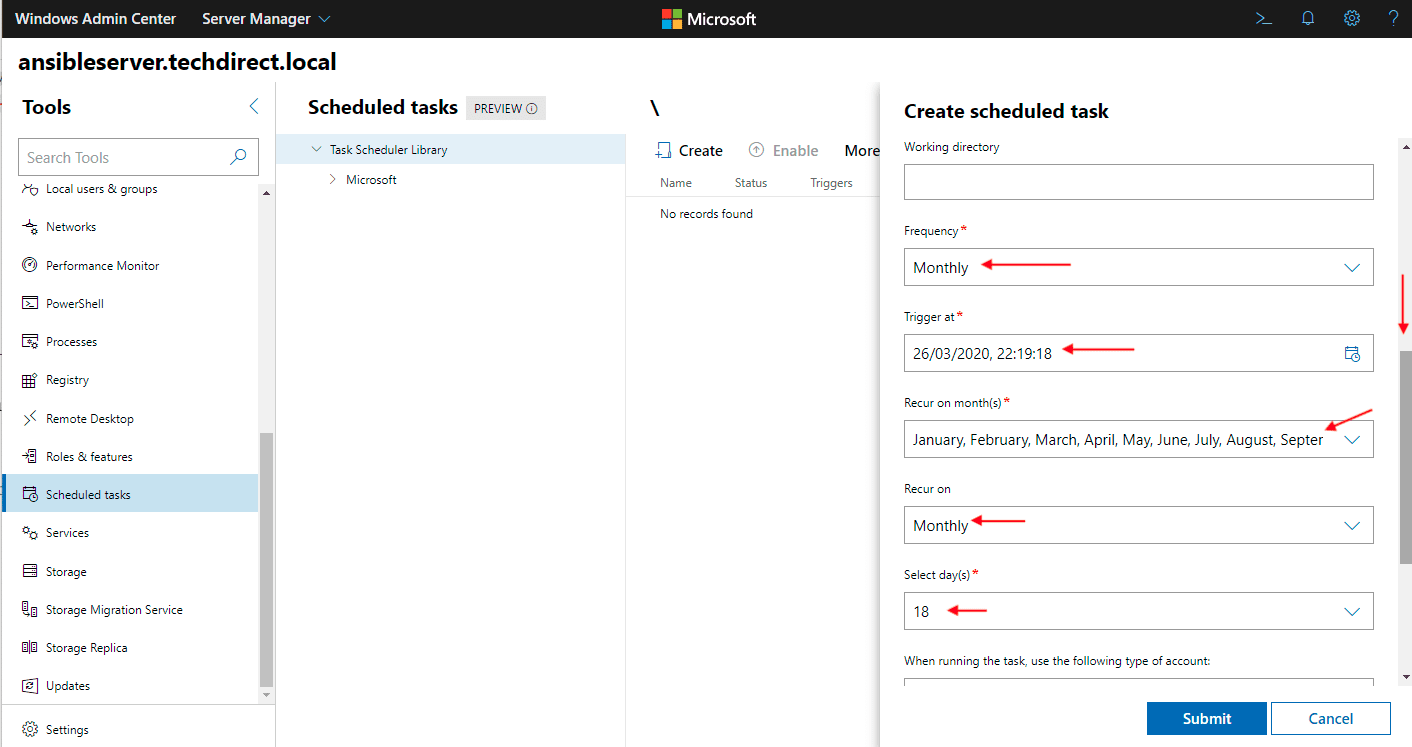The height and width of the screenshot is (747, 1412).
Task: Open the Select day(s) dropdown
Action: 1138,611
